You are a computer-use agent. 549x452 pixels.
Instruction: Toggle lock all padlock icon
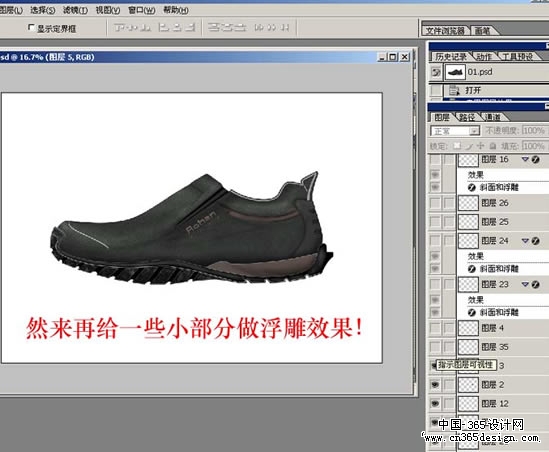(493, 146)
